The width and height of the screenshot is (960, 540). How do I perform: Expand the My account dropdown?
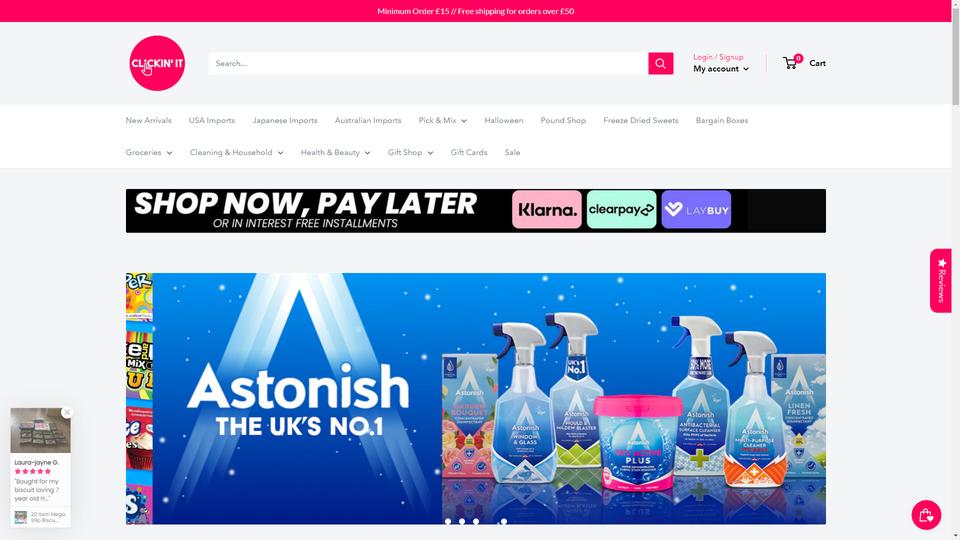[721, 69]
